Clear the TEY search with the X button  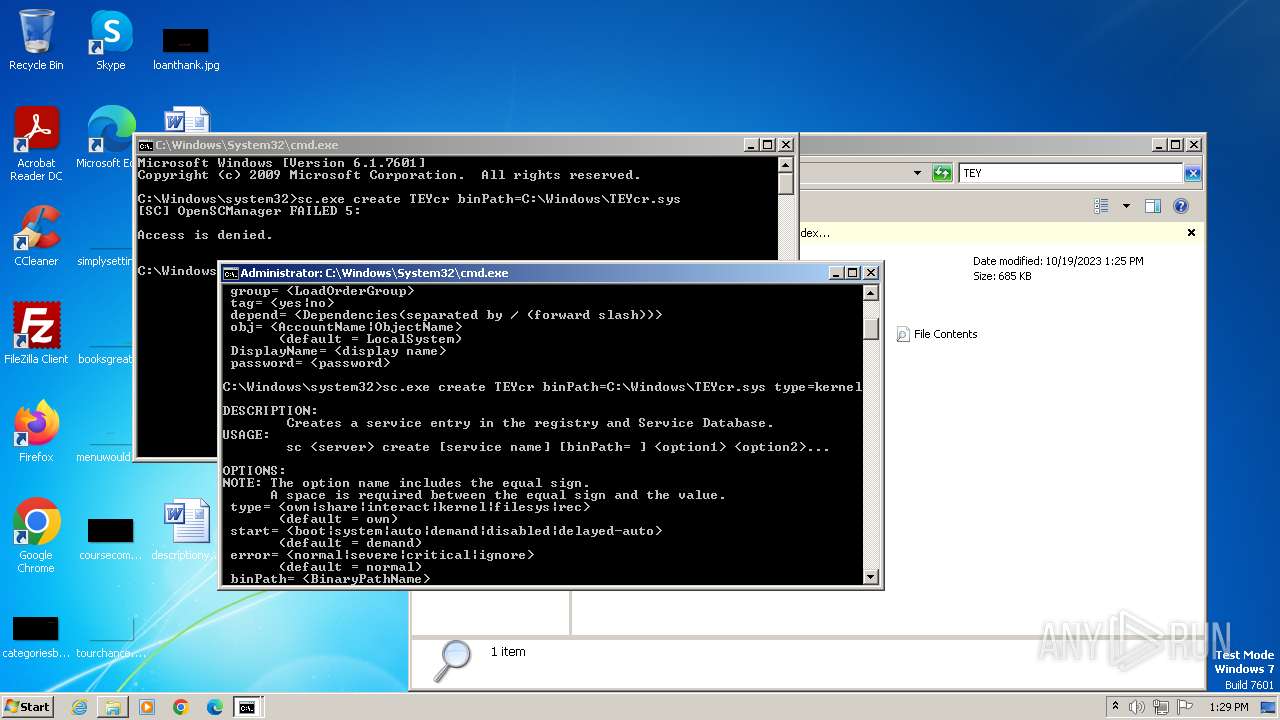click(1192, 173)
